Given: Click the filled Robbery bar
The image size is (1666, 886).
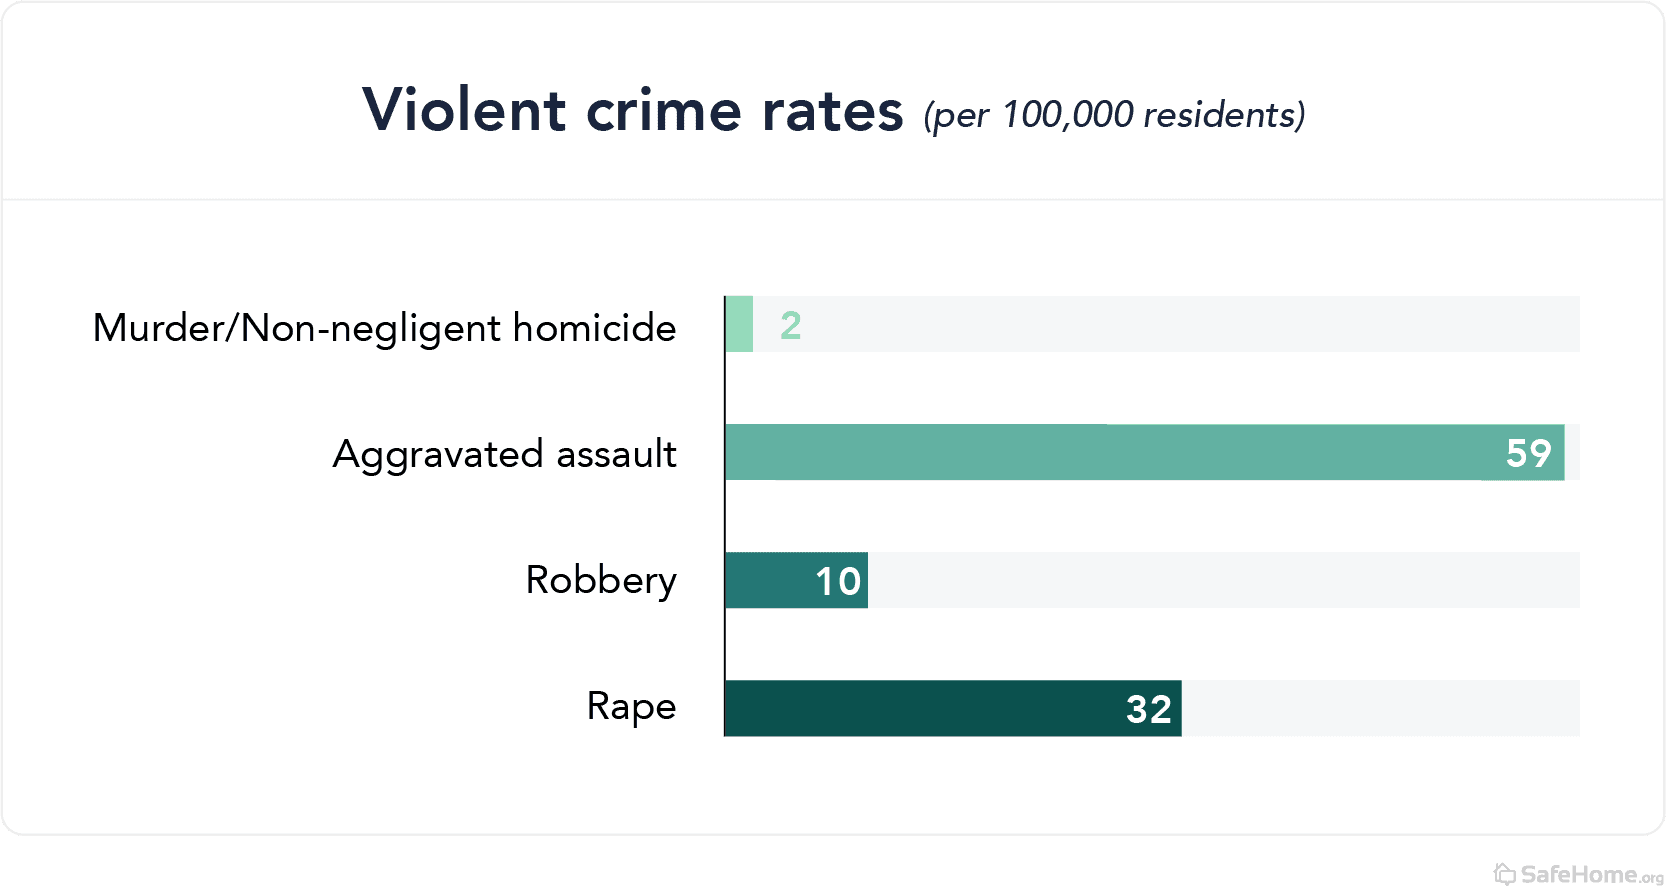Looking at the screenshot, I should coord(768,580).
